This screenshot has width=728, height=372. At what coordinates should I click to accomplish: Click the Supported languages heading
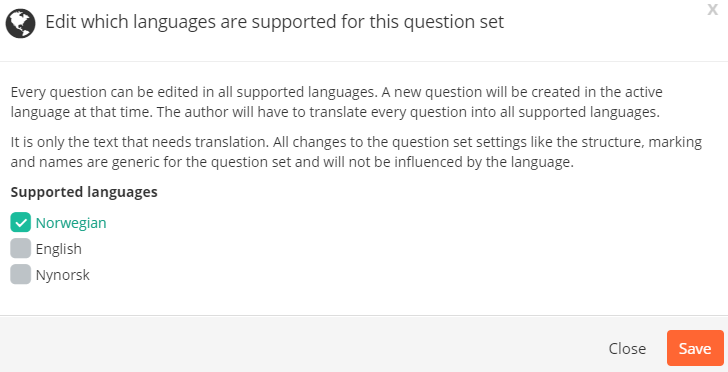(84, 192)
